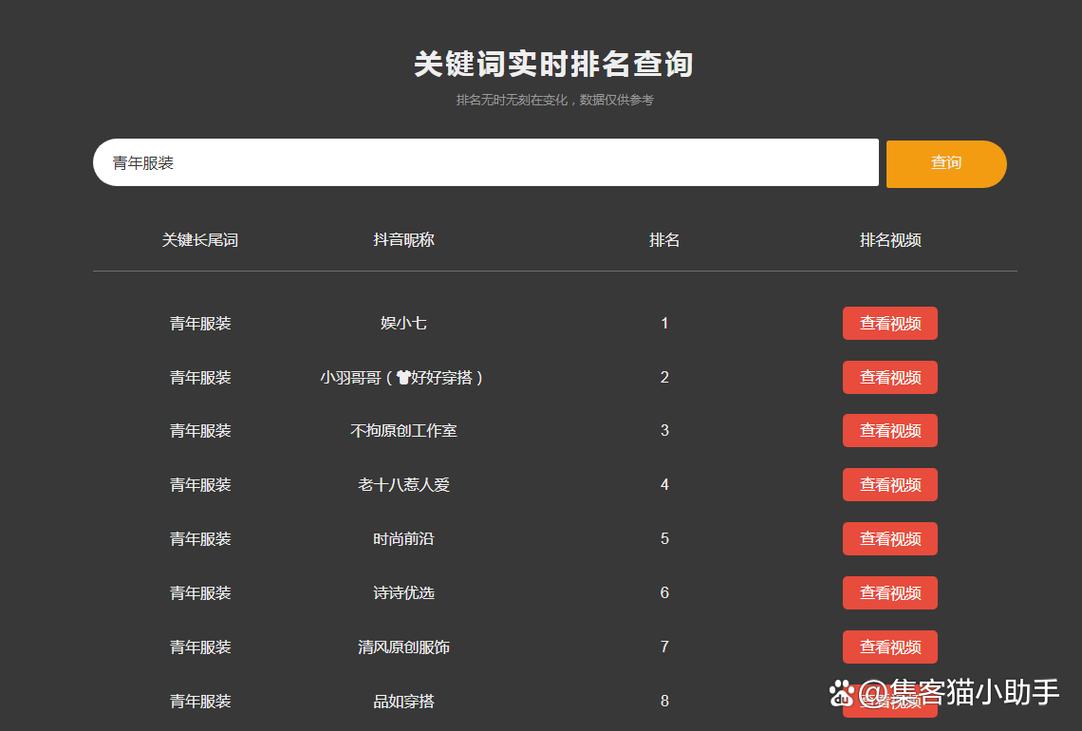The image size is (1082, 731).
Task: Click the orange 查询 button
Action: click(x=946, y=164)
